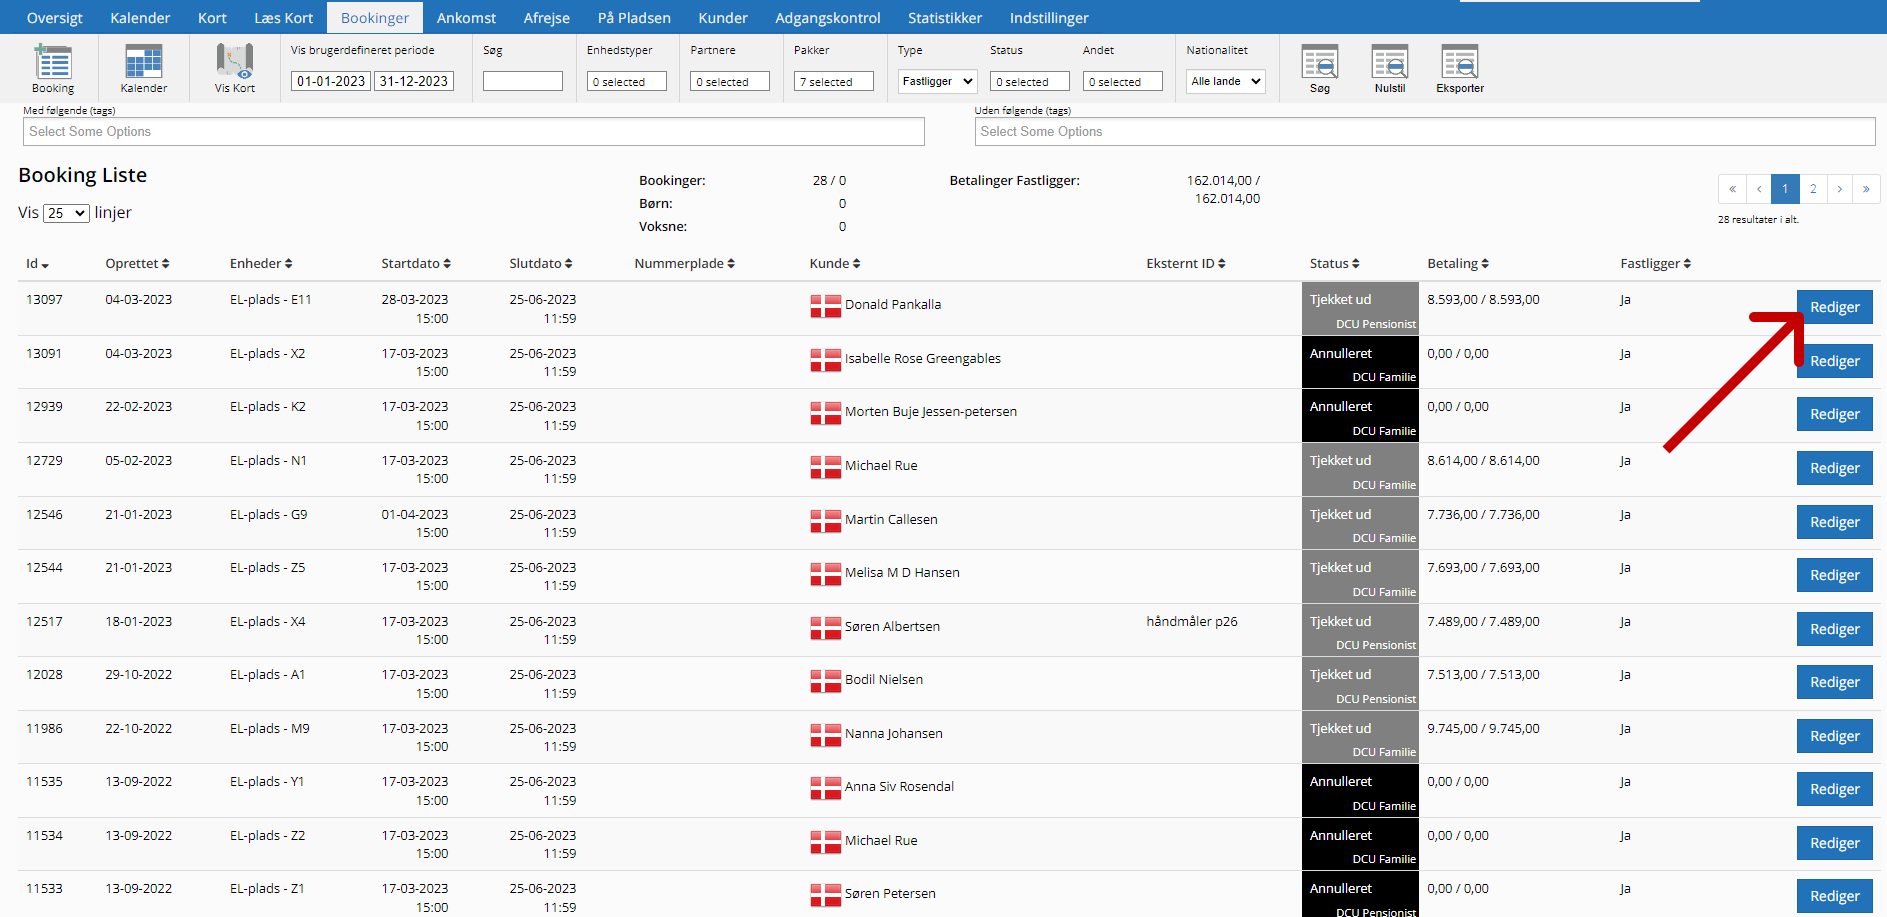Open the Pakker multiselect with 7 selected
This screenshot has height=917, width=1887.
pos(833,82)
